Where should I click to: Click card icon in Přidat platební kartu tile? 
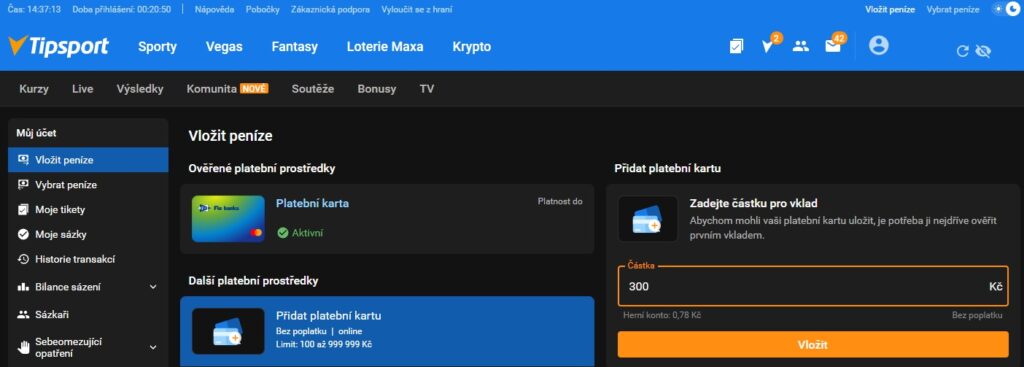click(x=228, y=331)
